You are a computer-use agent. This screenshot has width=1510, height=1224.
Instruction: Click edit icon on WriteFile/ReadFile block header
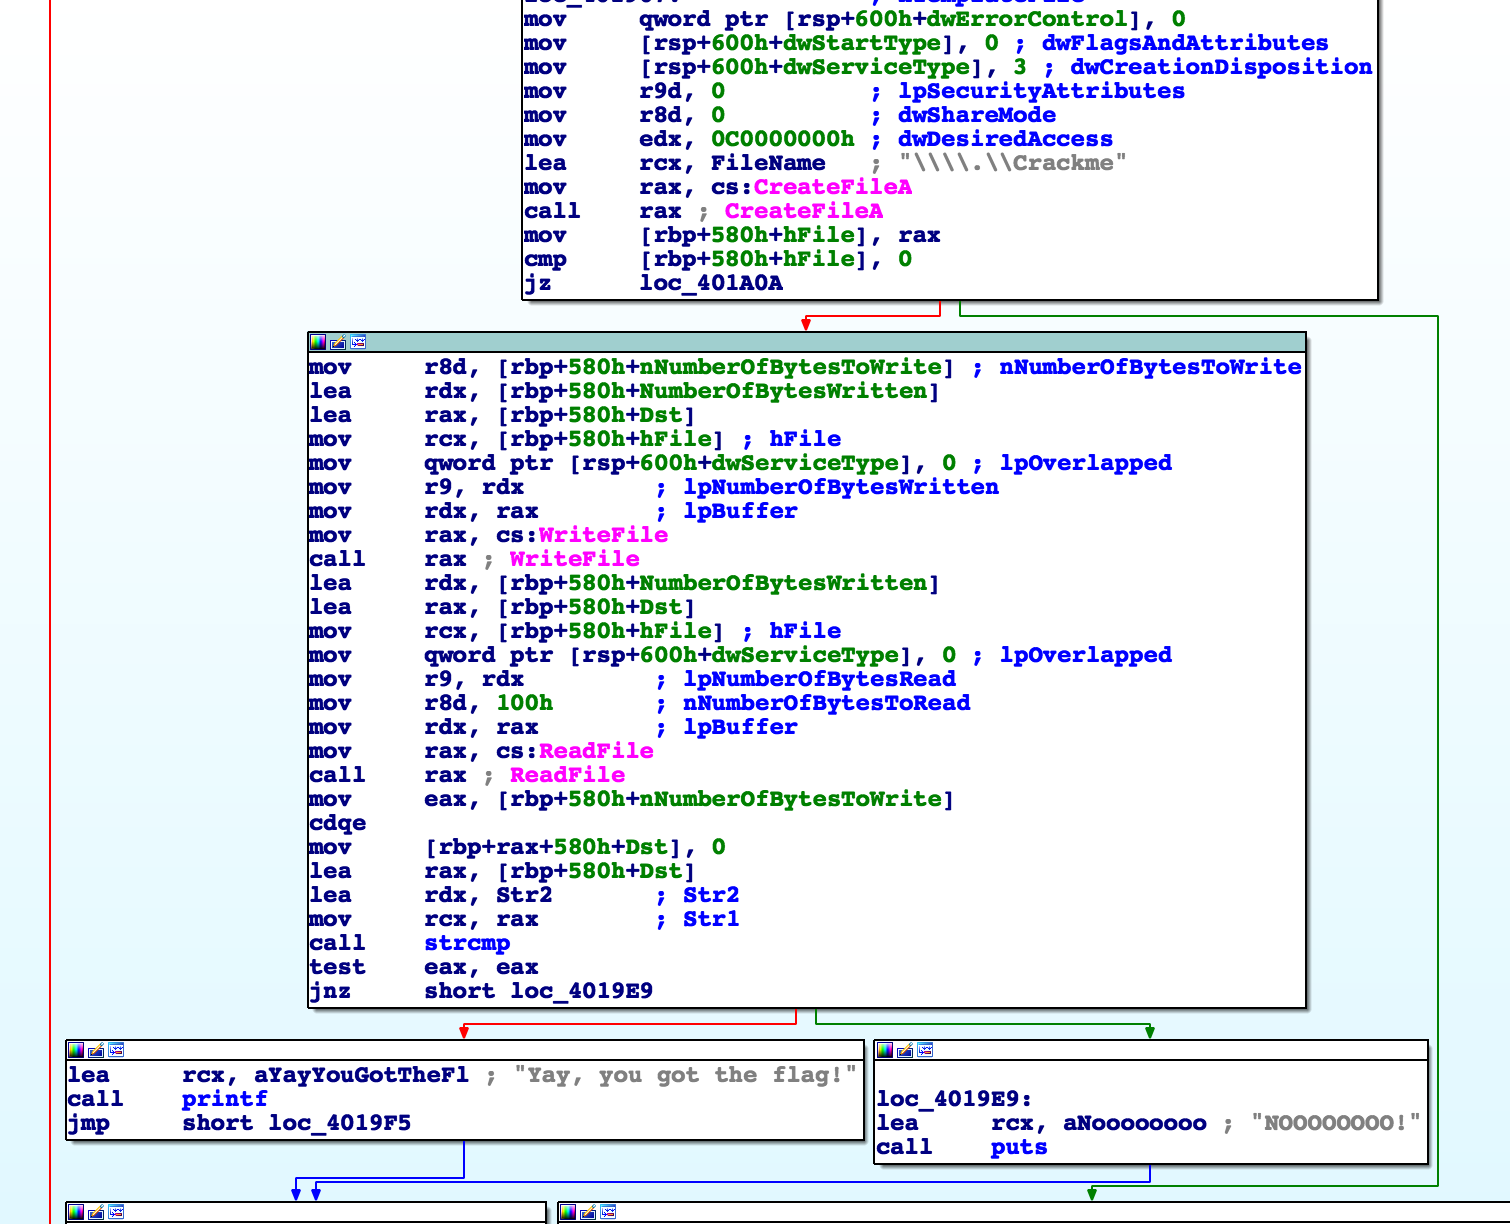pyautogui.click(x=338, y=342)
